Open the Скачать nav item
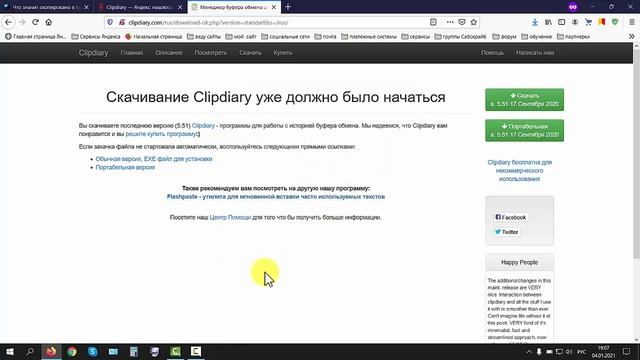This screenshot has width=640, height=360. [x=250, y=53]
